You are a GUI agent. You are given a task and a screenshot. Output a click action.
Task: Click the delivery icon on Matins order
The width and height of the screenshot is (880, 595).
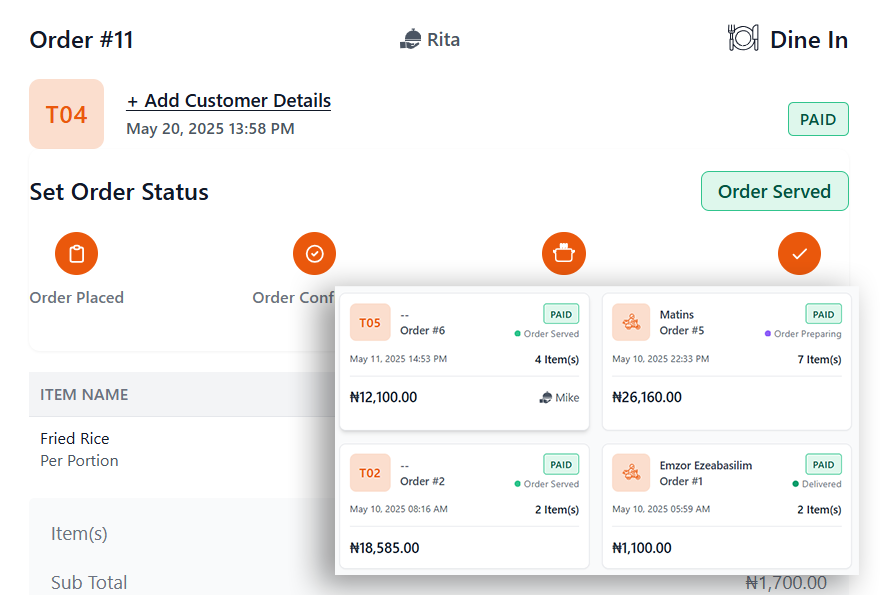click(632, 323)
